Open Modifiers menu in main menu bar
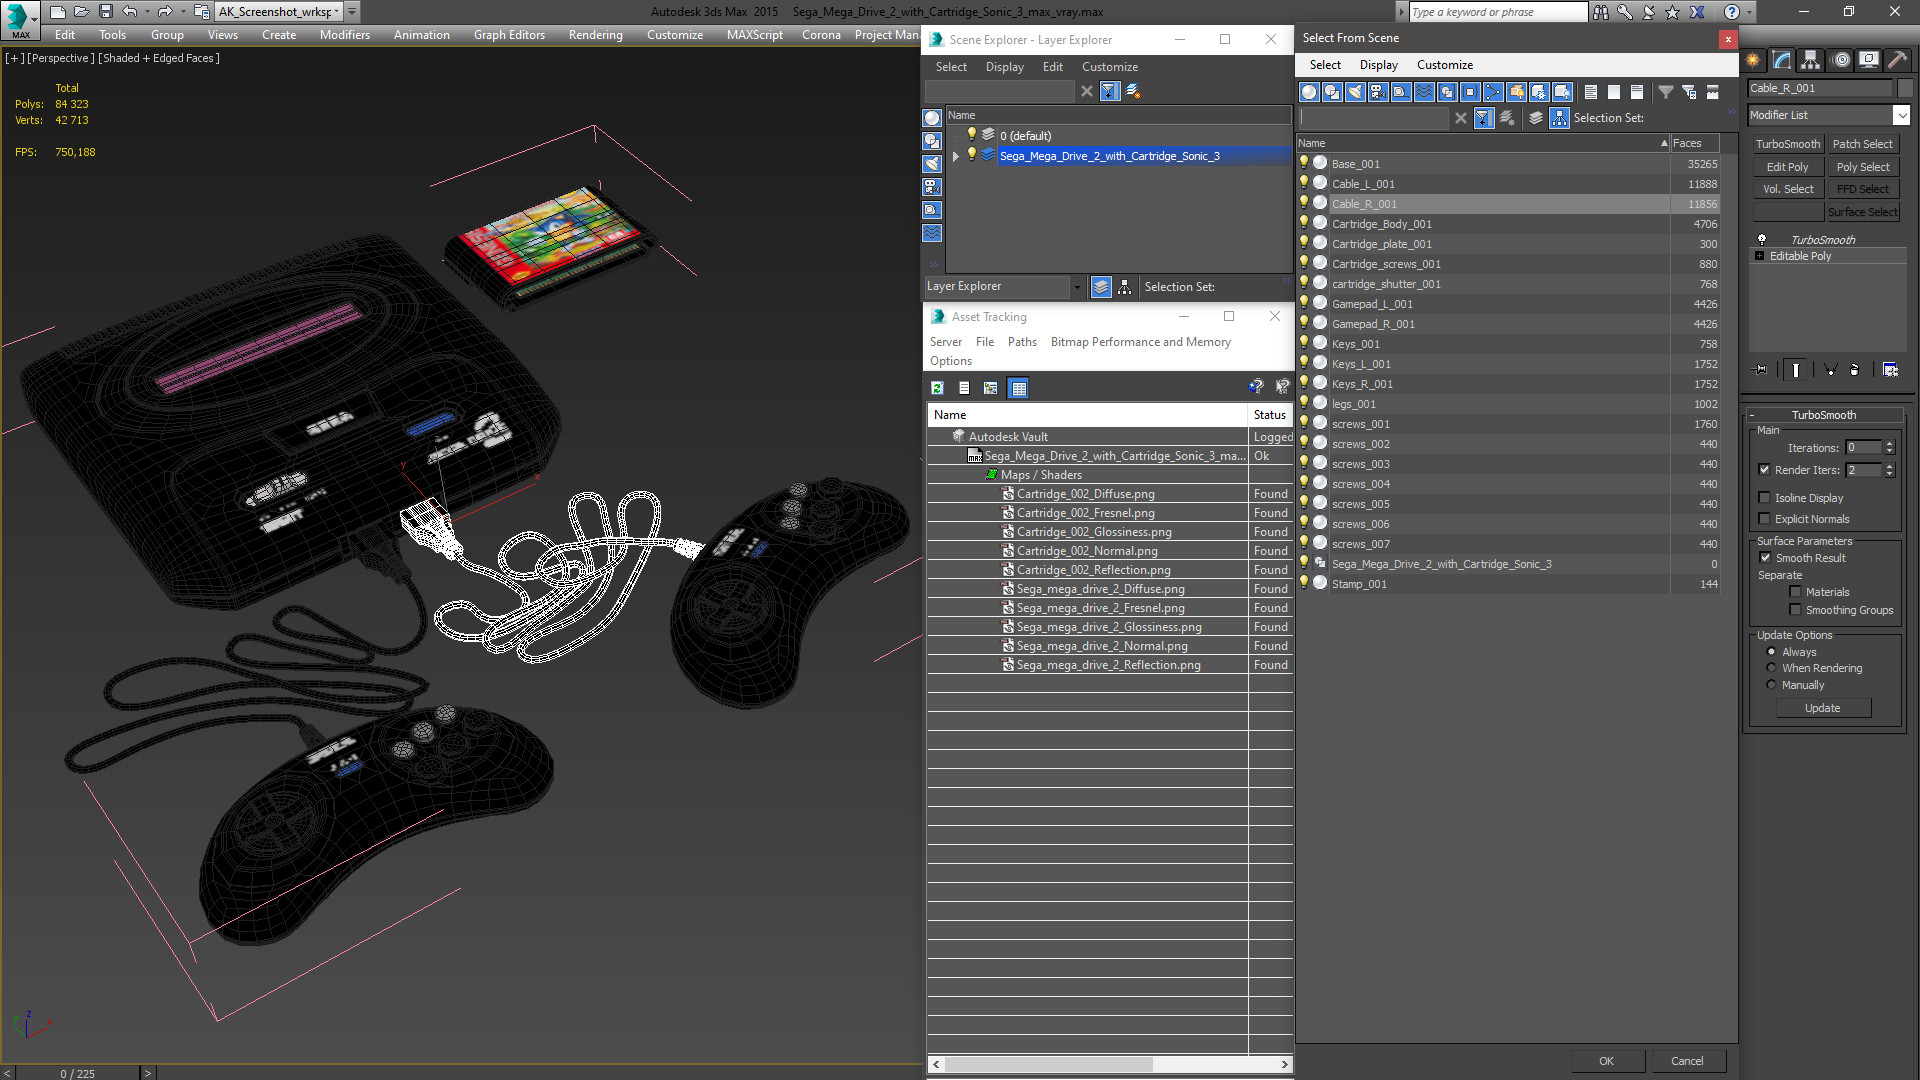Image resolution: width=1920 pixels, height=1080 pixels. [x=345, y=35]
